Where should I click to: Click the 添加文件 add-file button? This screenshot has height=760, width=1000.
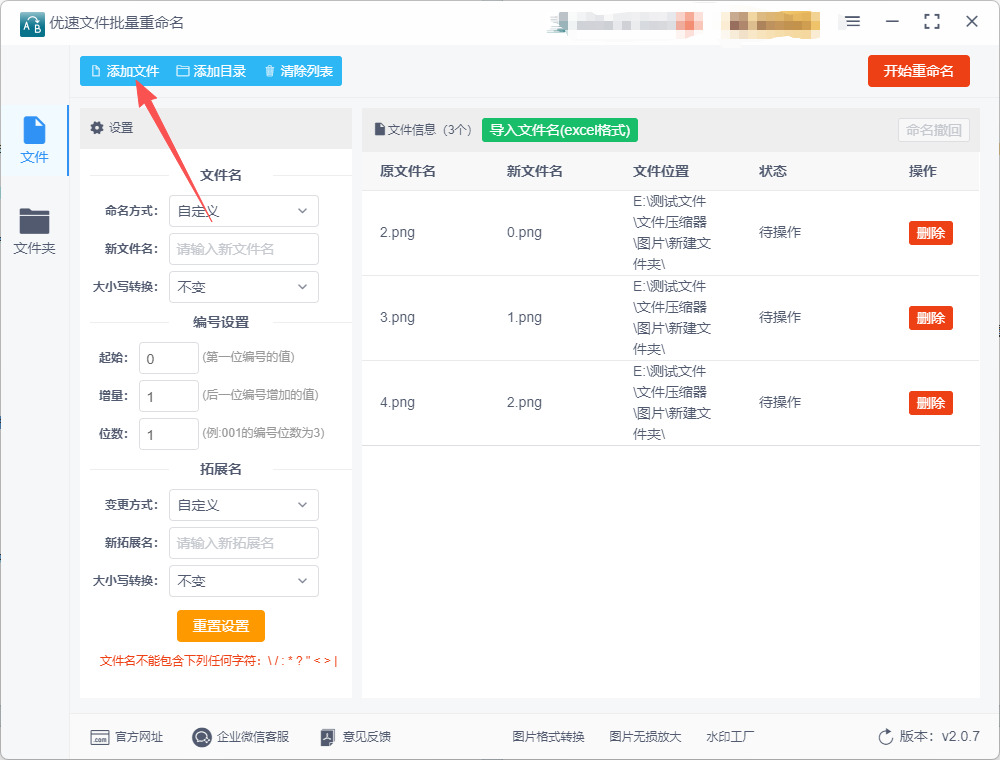tap(125, 71)
